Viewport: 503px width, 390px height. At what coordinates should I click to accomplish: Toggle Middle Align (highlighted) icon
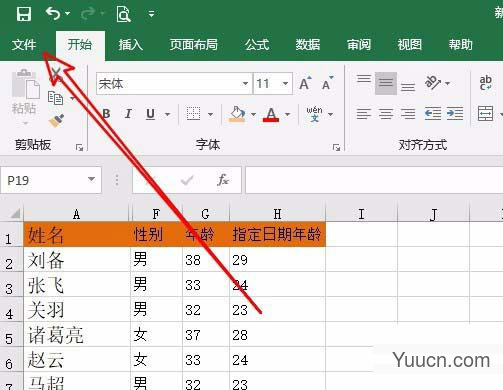coord(386,83)
